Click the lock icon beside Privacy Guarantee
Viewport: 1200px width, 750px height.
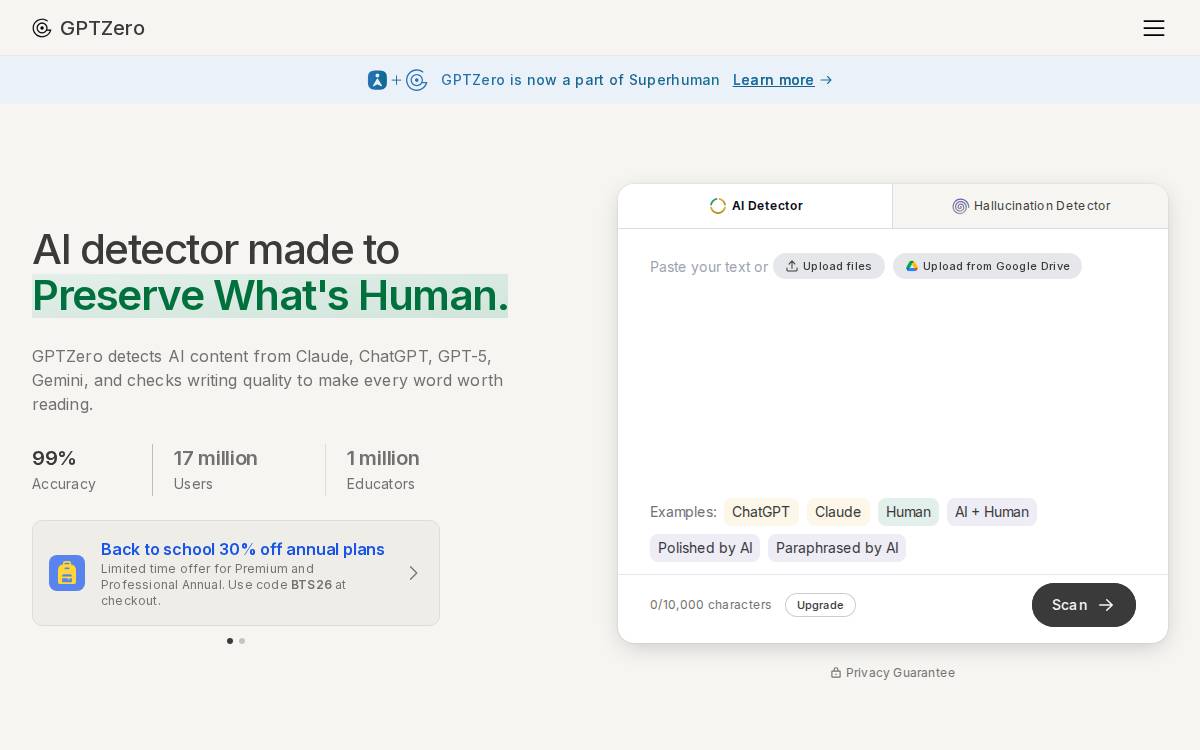[836, 673]
